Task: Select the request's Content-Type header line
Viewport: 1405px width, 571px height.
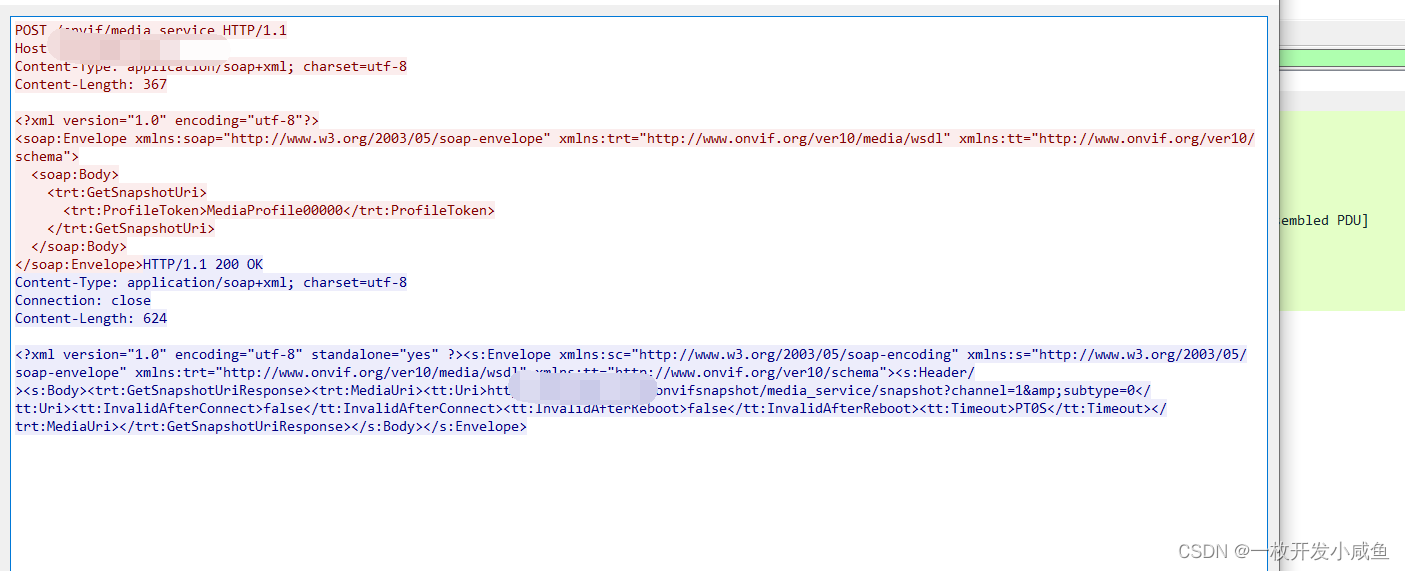Action: tap(210, 66)
